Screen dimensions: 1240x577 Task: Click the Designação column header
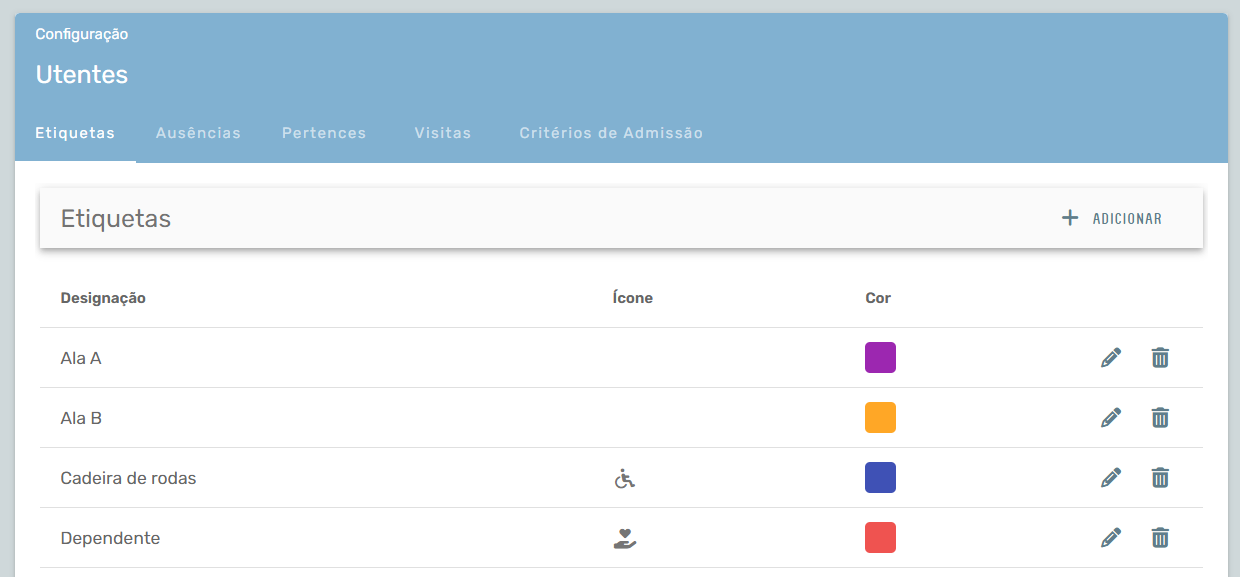click(103, 298)
